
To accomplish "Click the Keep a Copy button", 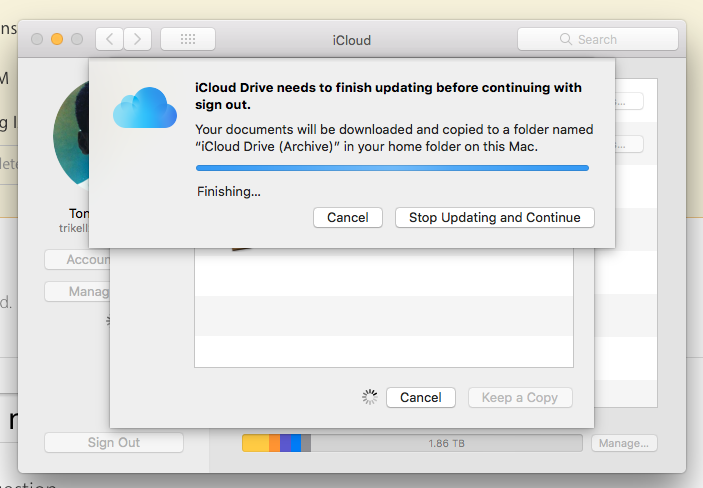I will 520,397.
